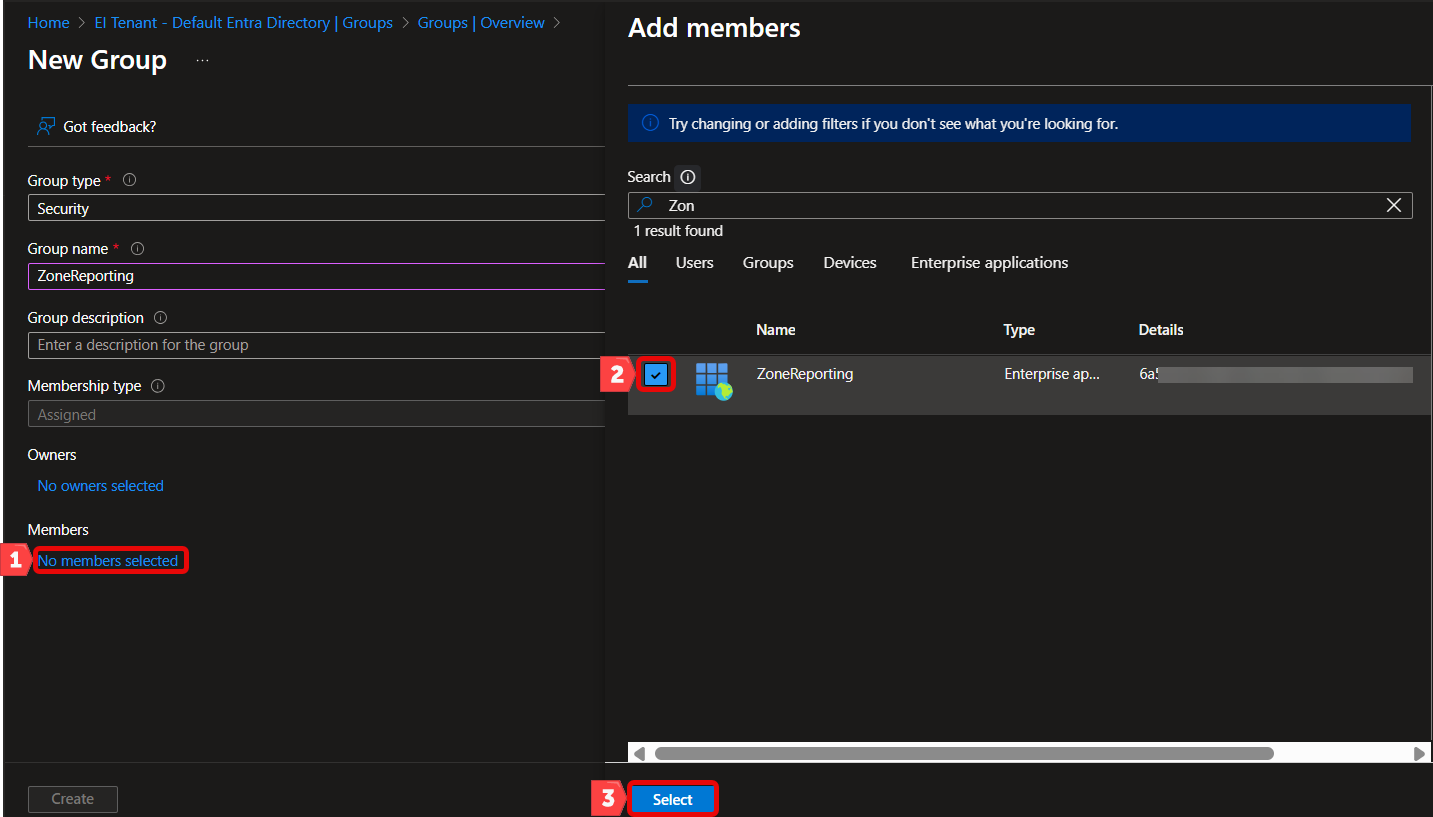Open the ellipsis menu beside New Group

coord(203,61)
